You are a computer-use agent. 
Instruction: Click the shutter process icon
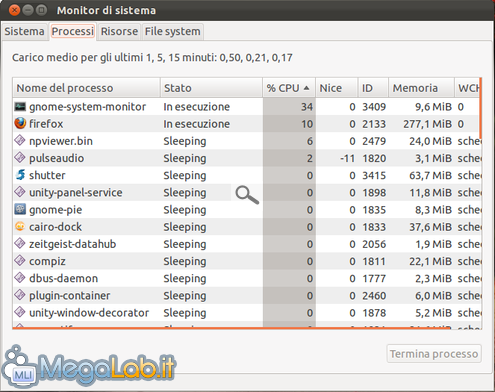(20, 175)
